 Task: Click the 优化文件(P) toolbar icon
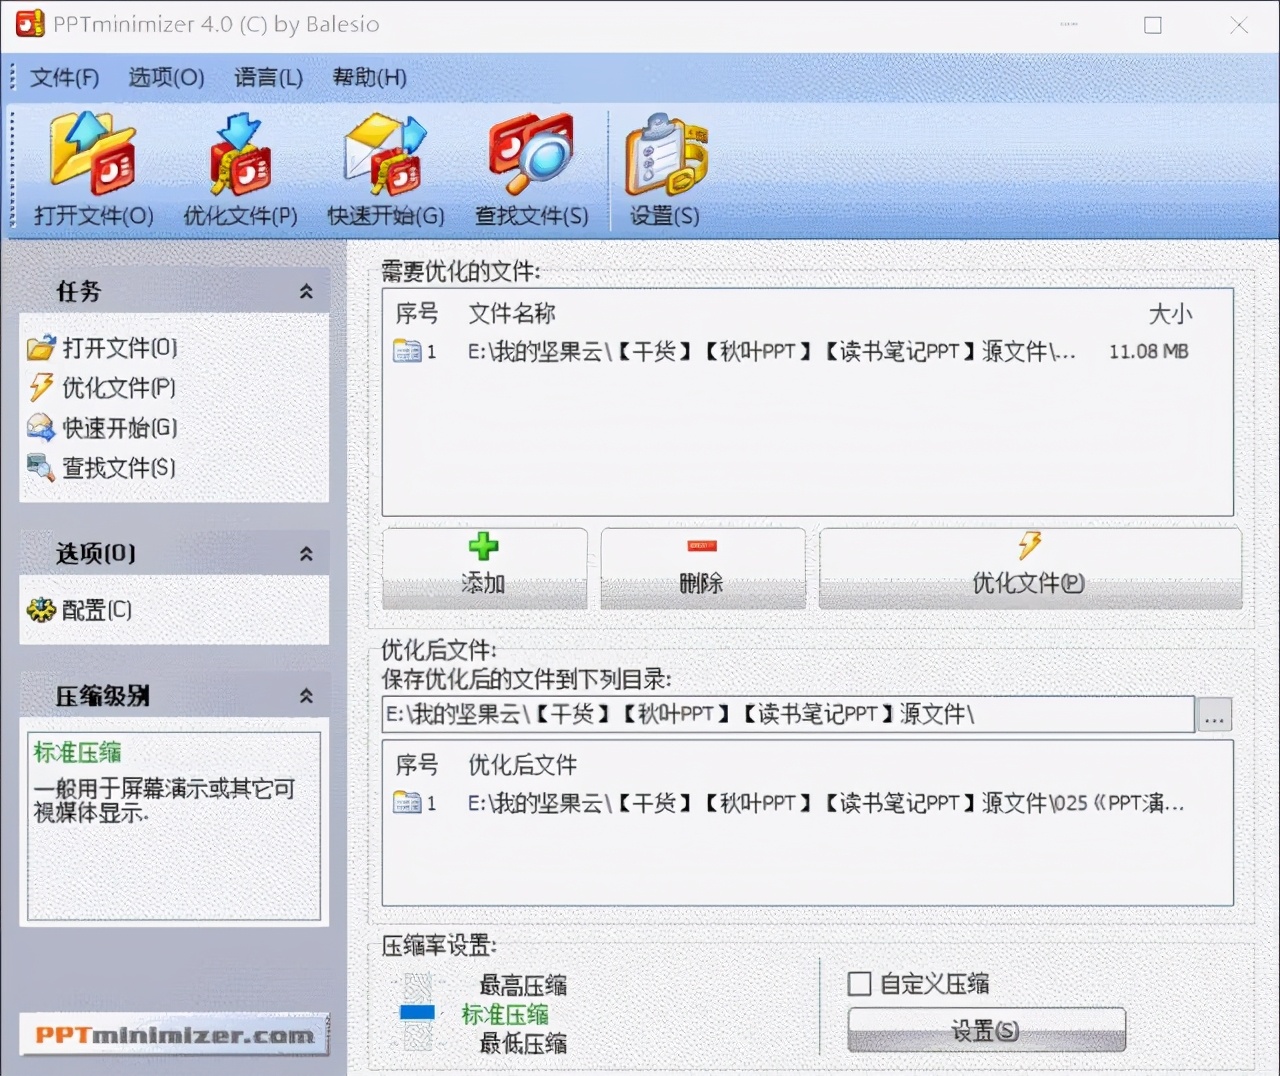coord(239,168)
